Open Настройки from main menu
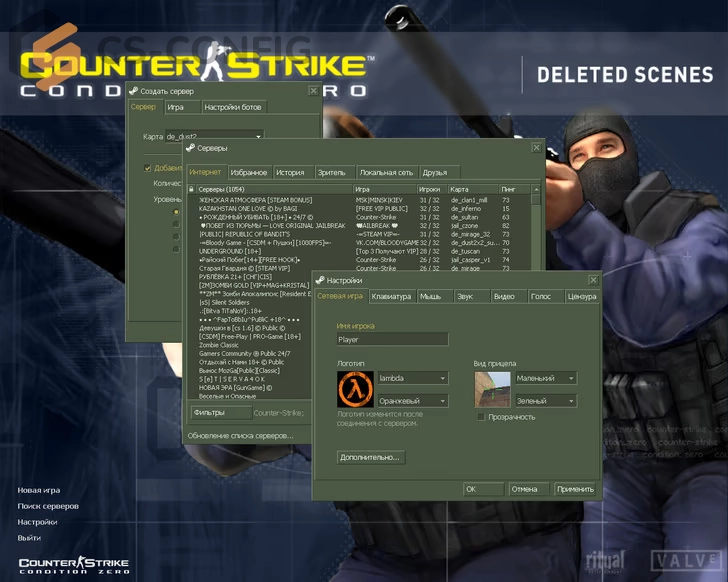Screen dimensions: 728x582 click(x=37, y=522)
